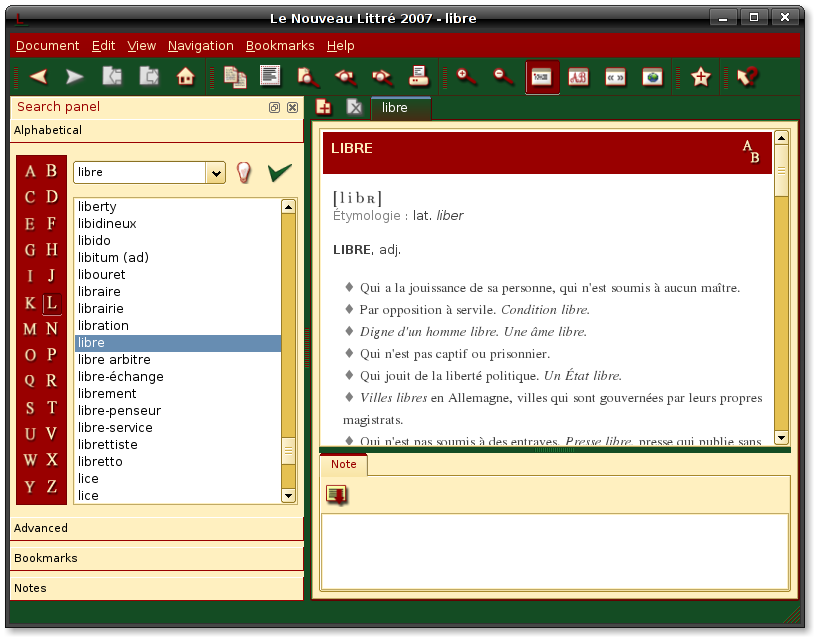
Task: Open the Document menu
Action: (47, 46)
